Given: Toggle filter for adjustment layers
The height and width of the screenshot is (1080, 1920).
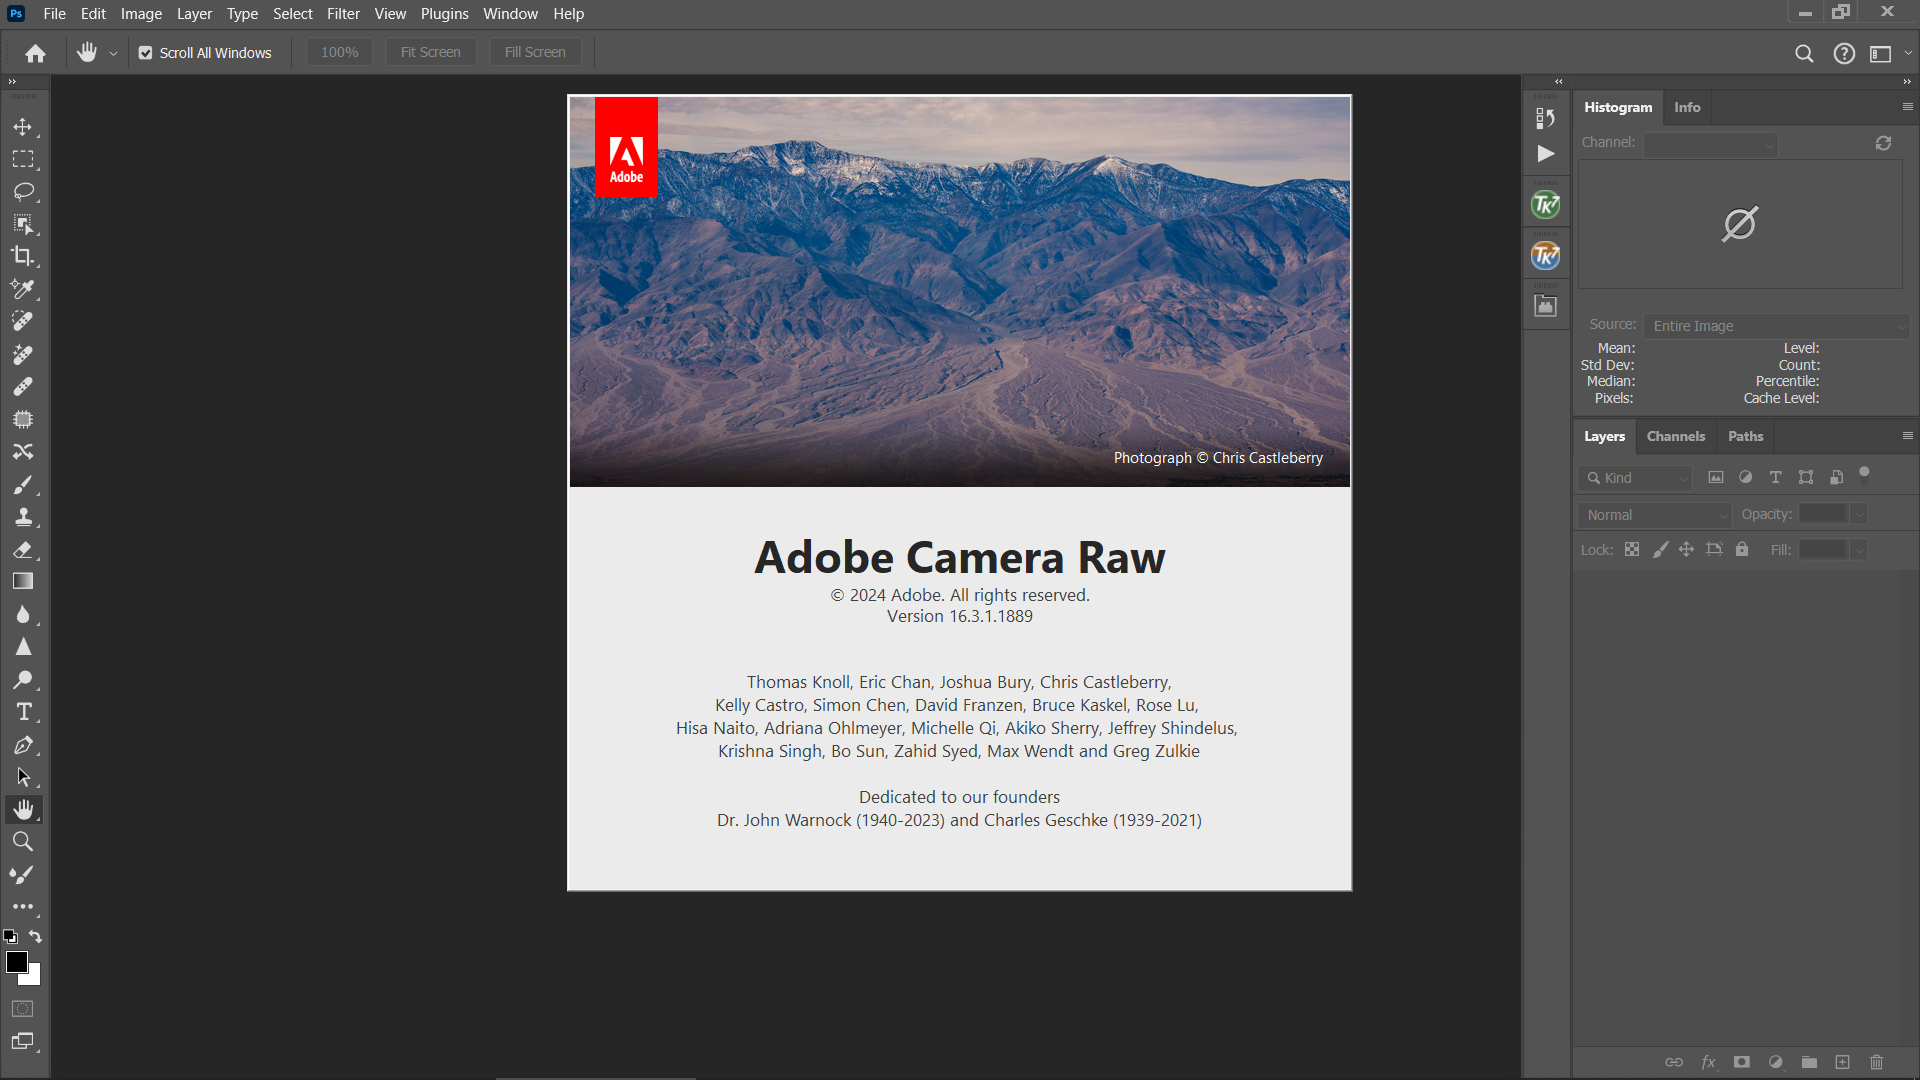Looking at the screenshot, I should coord(1746,477).
